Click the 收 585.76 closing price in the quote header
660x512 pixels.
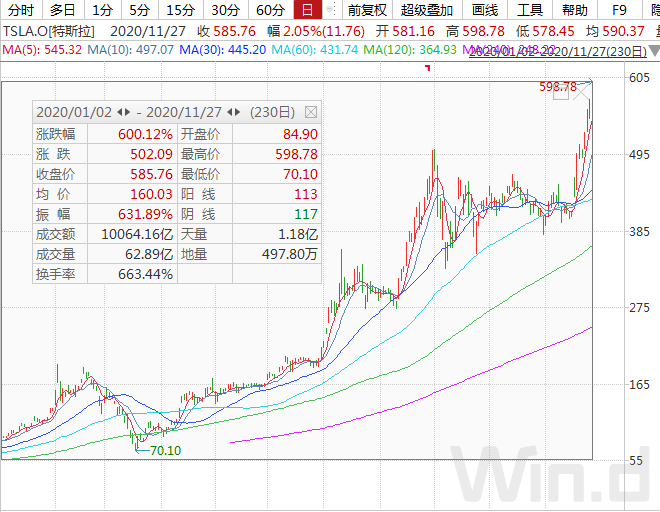[x=226, y=31]
